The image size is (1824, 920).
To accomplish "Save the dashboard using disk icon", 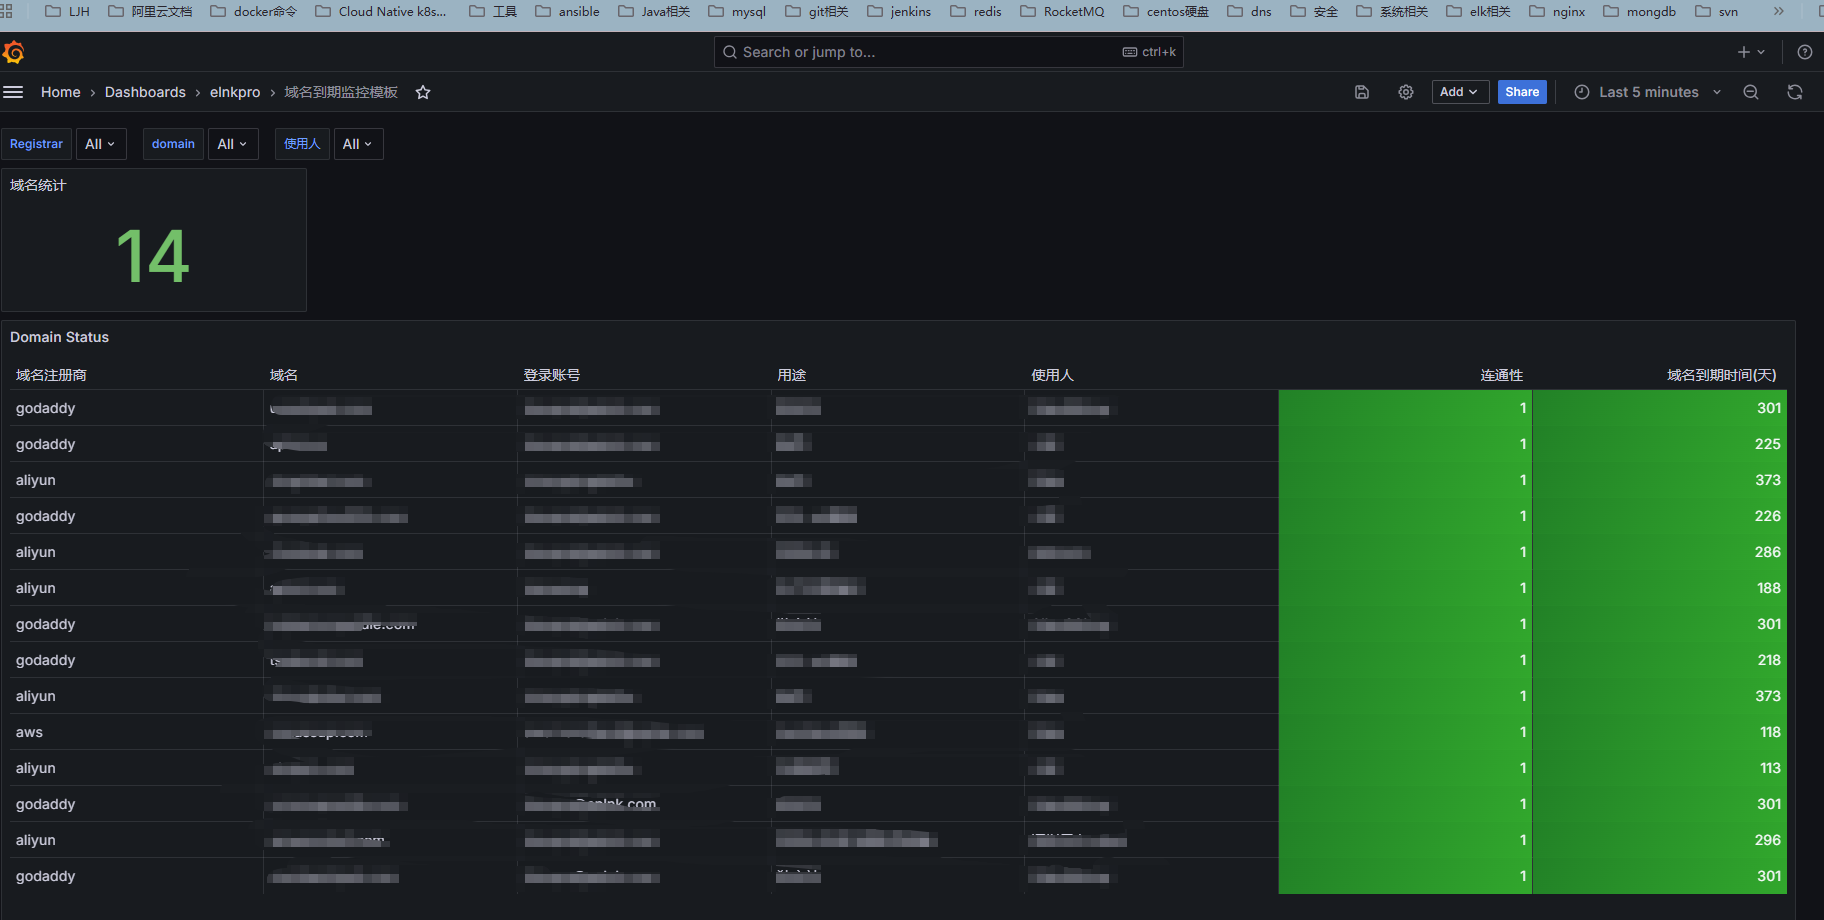I will click(x=1362, y=92).
